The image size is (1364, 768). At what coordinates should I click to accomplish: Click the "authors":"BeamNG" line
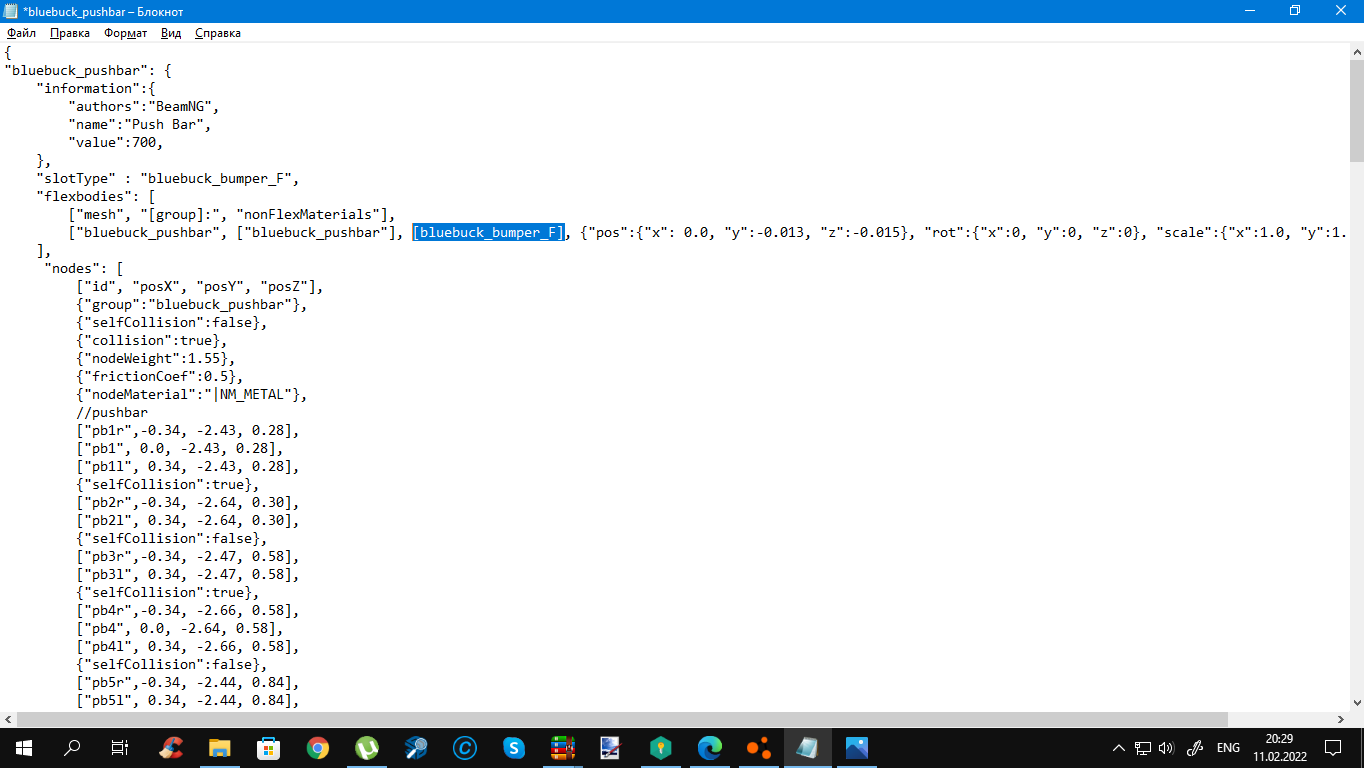[143, 106]
